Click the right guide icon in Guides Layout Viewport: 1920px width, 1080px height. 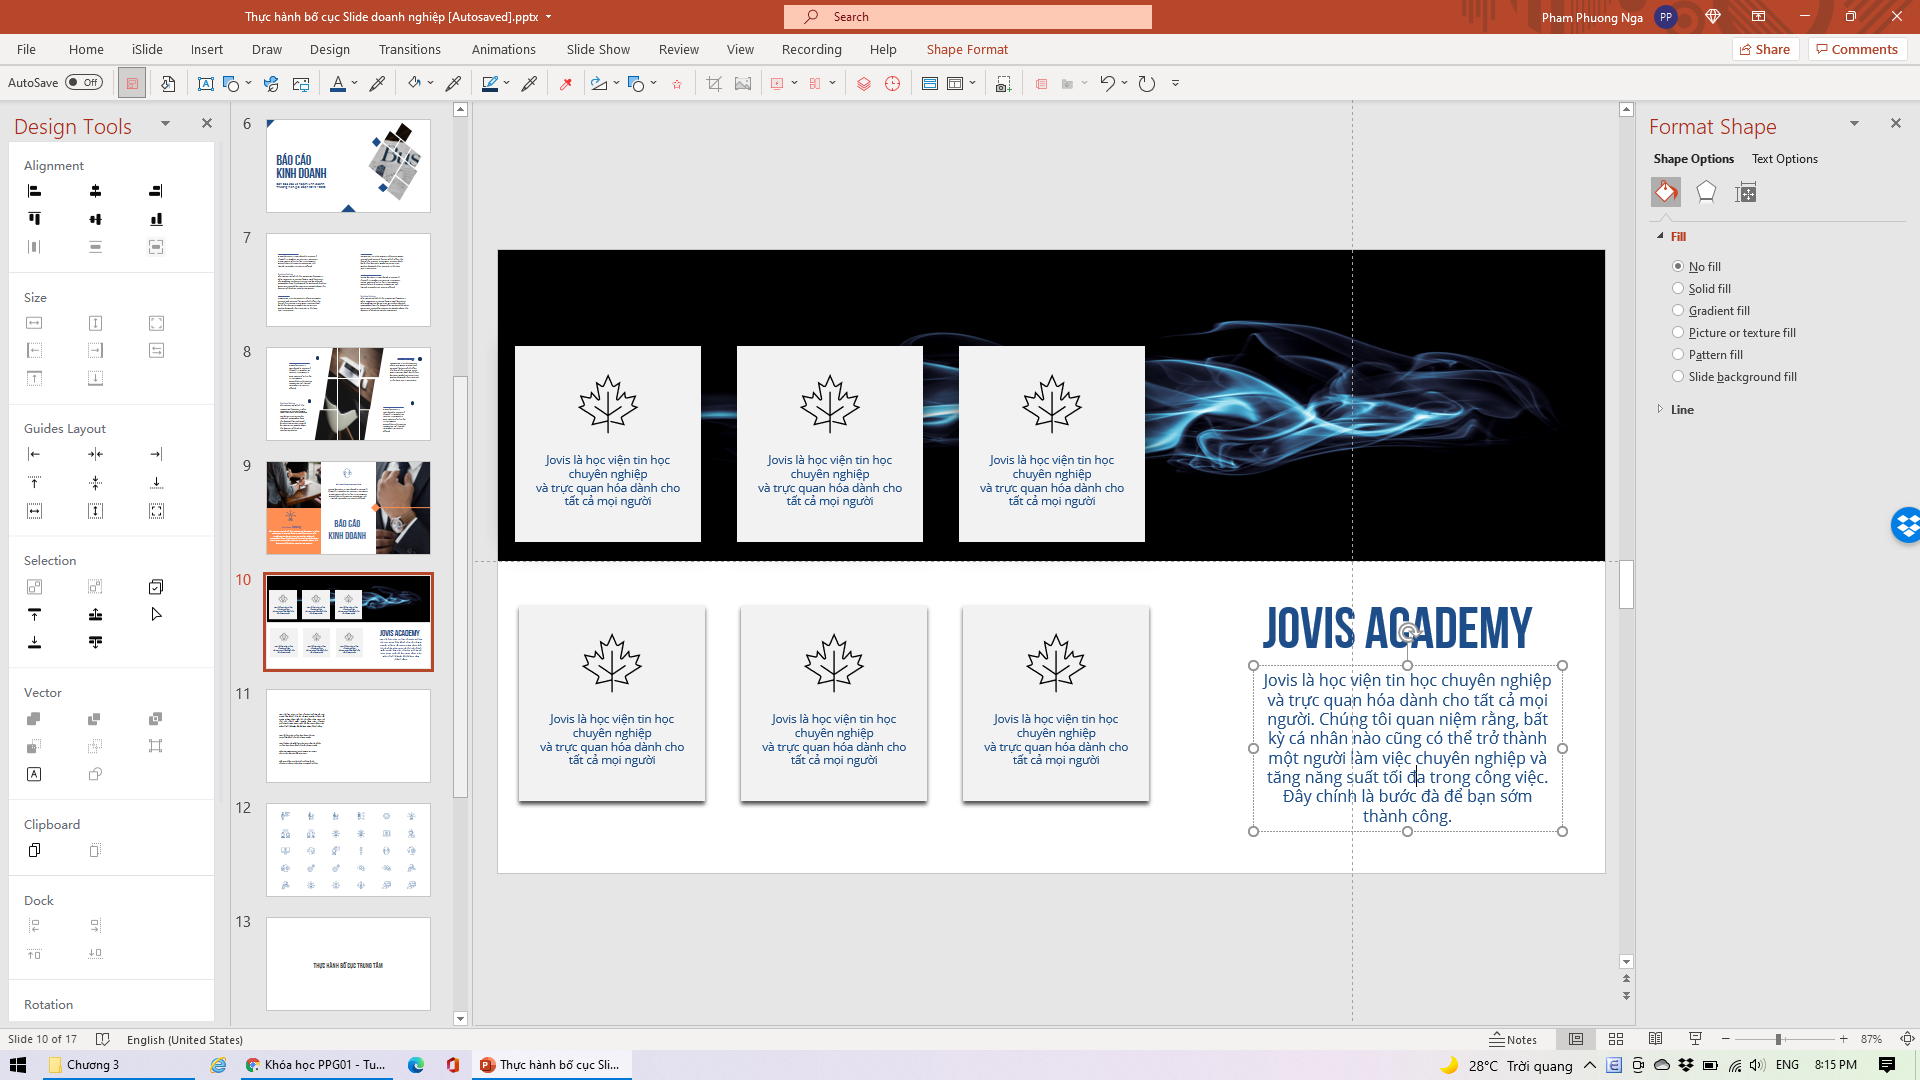pos(156,454)
